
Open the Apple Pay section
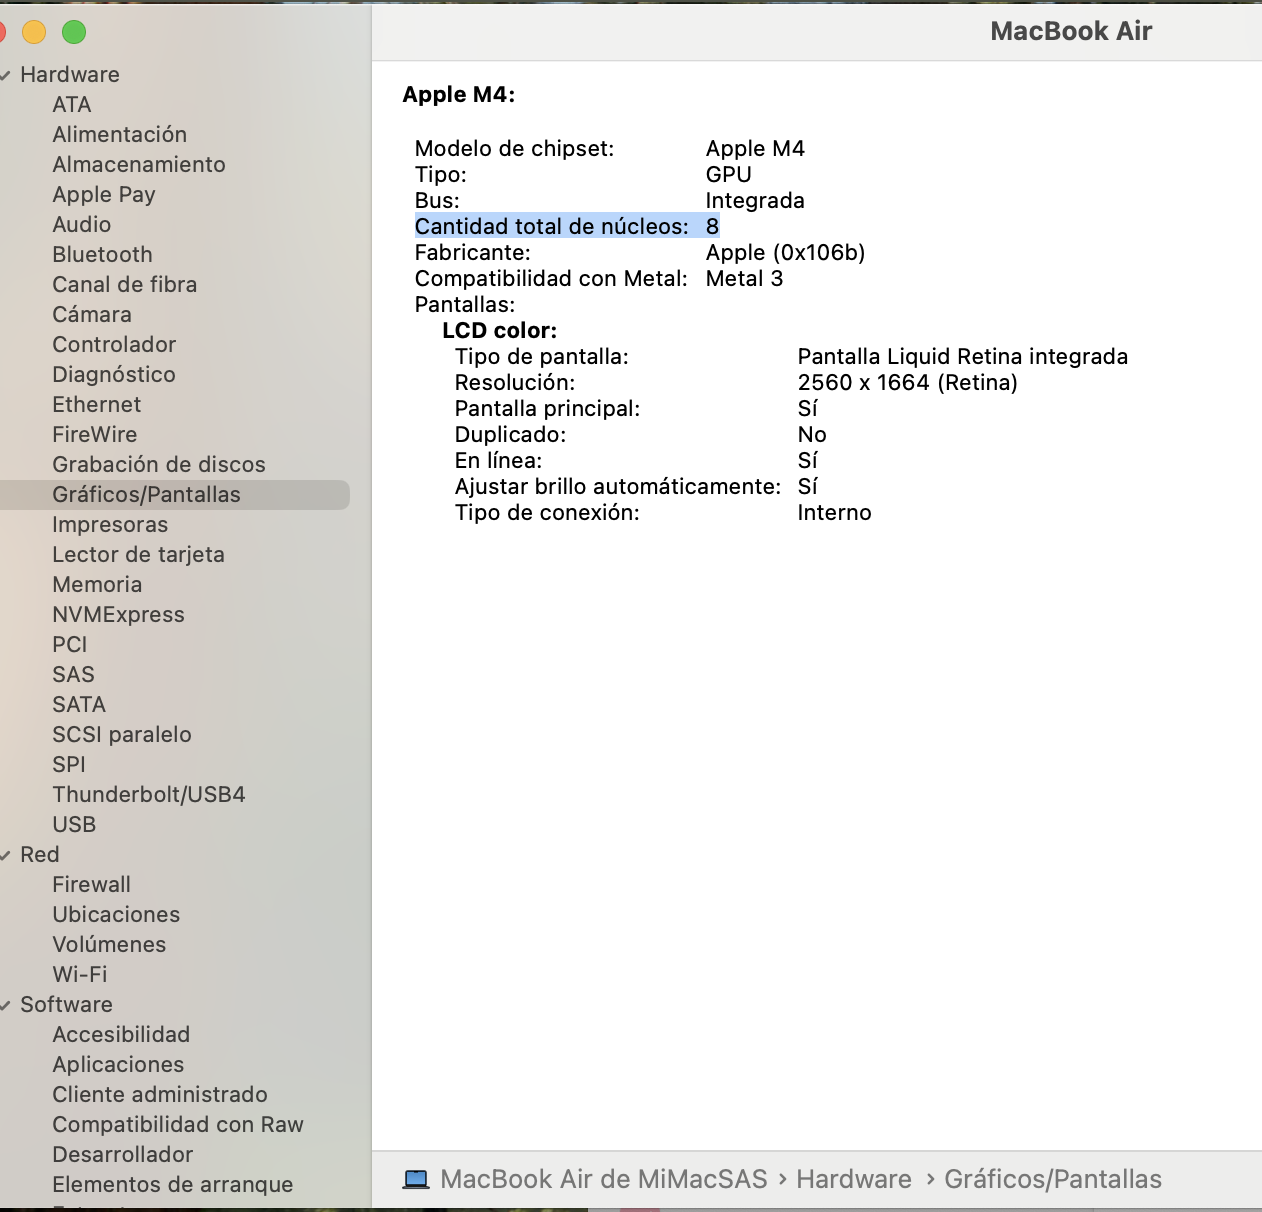pyautogui.click(x=103, y=194)
